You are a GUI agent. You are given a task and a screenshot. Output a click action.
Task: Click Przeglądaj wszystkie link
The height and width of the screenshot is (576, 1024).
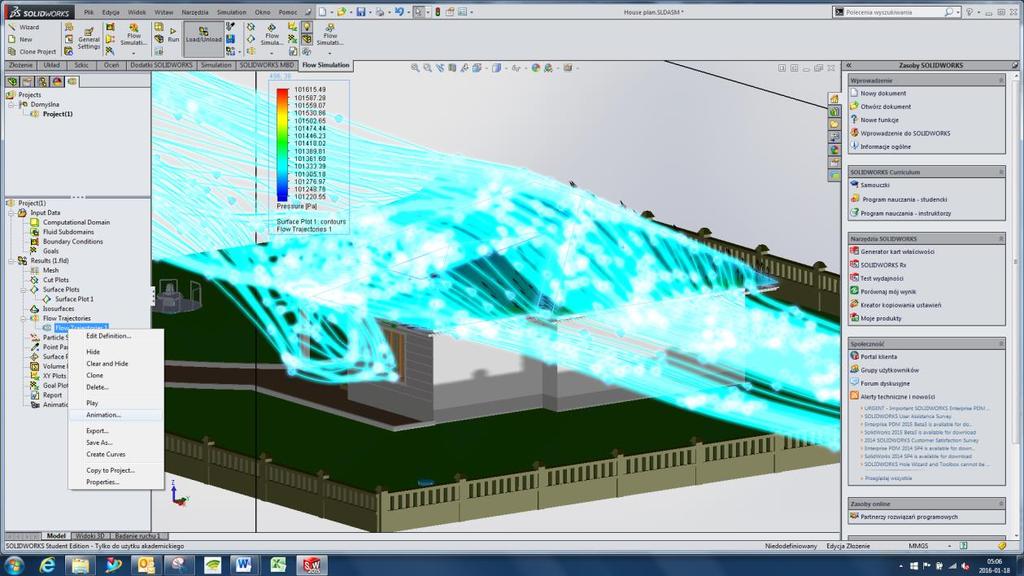888,478
